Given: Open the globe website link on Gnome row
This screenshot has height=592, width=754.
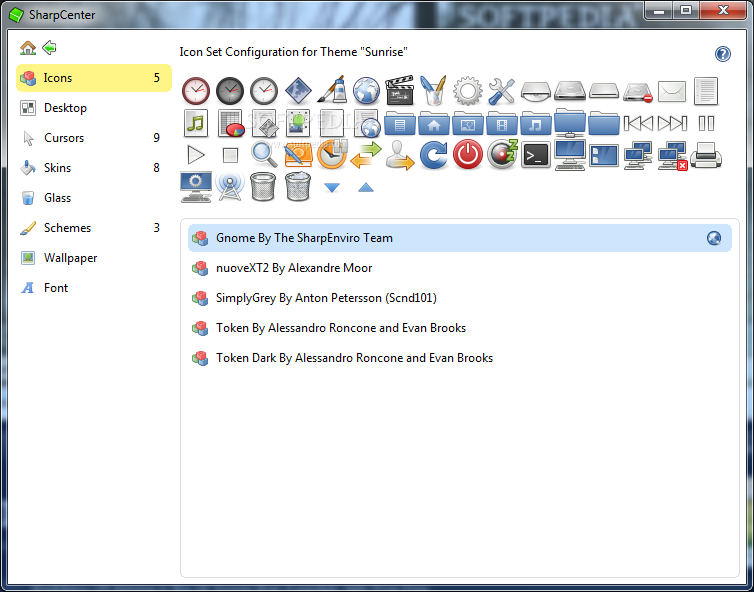Looking at the screenshot, I should (x=714, y=238).
